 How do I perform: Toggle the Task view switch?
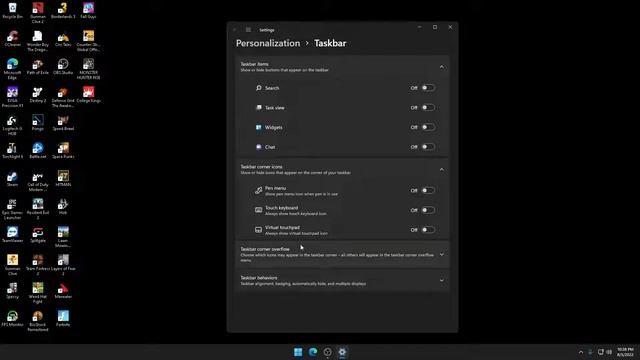(428, 107)
